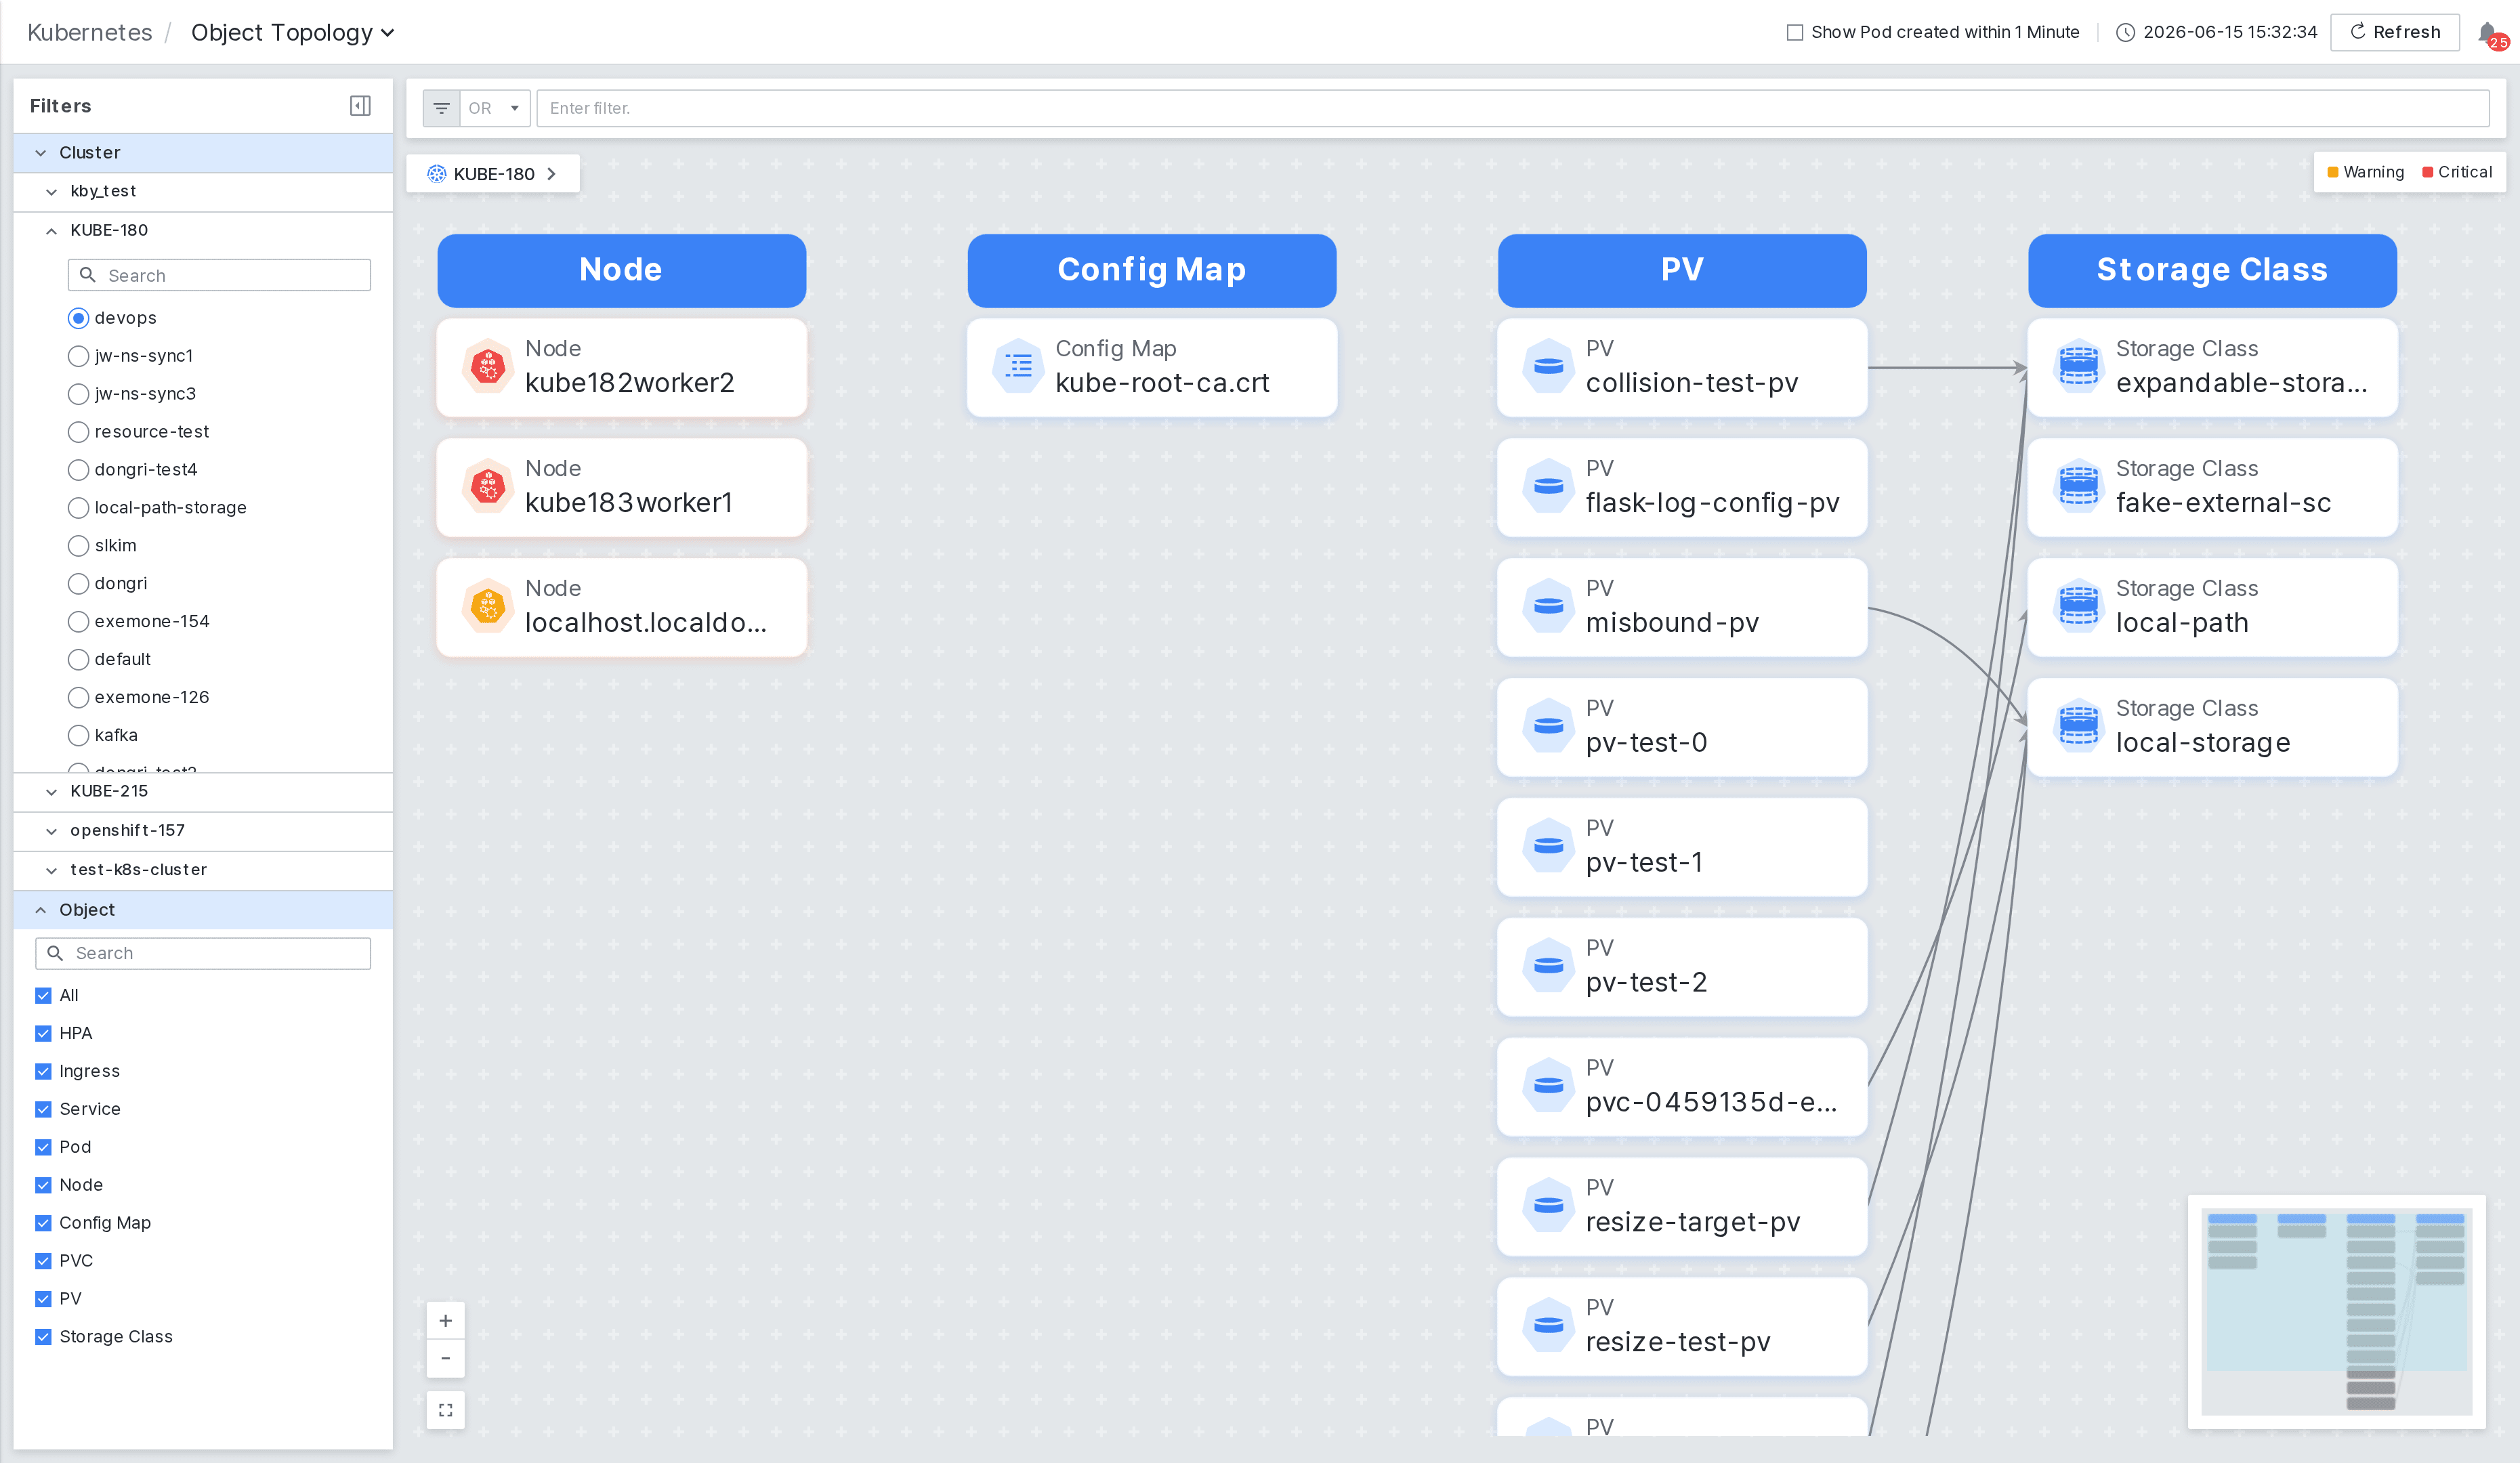
Task: Click the Critical legend color swatch
Action: point(2428,172)
